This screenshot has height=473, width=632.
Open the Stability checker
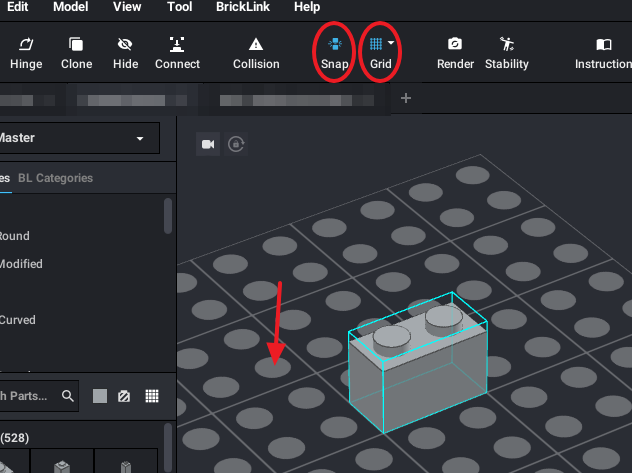click(507, 53)
